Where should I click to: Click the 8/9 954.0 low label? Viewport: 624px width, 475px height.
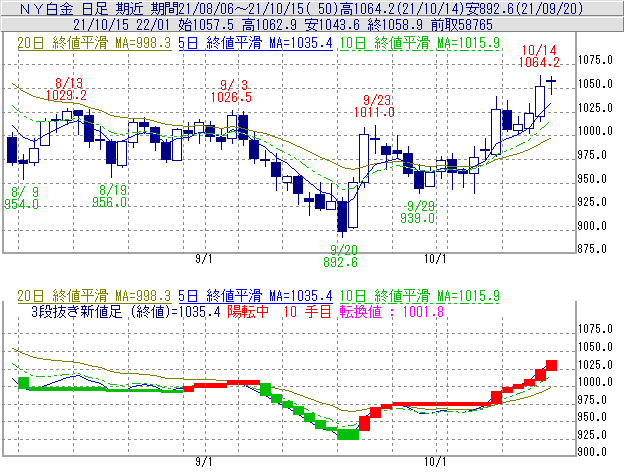tap(22, 198)
